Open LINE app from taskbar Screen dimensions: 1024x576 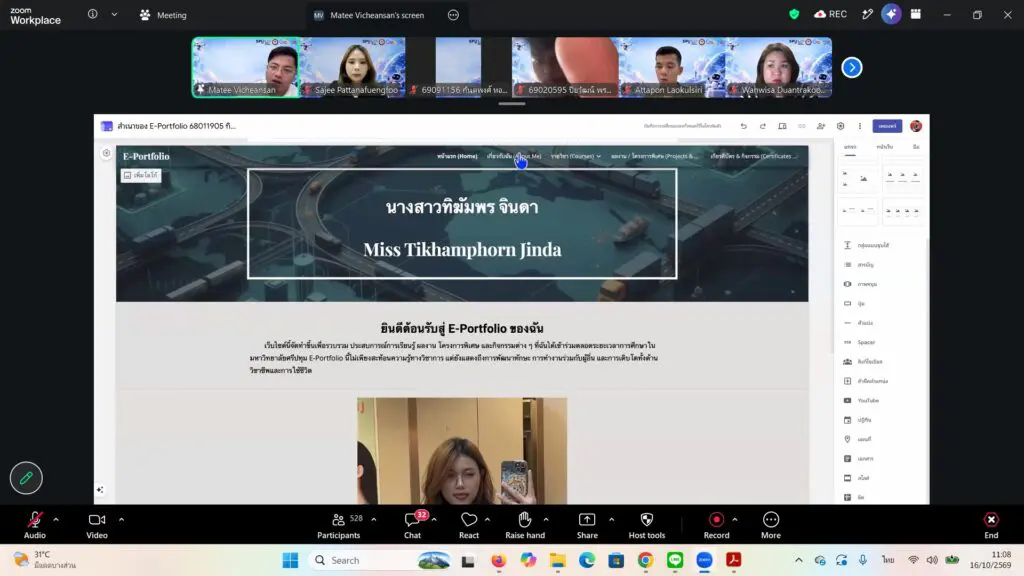(x=675, y=560)
